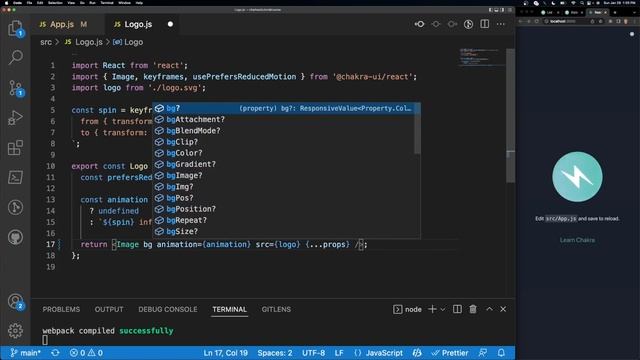Select the bgPosition? suggestion

pos(283,209)
